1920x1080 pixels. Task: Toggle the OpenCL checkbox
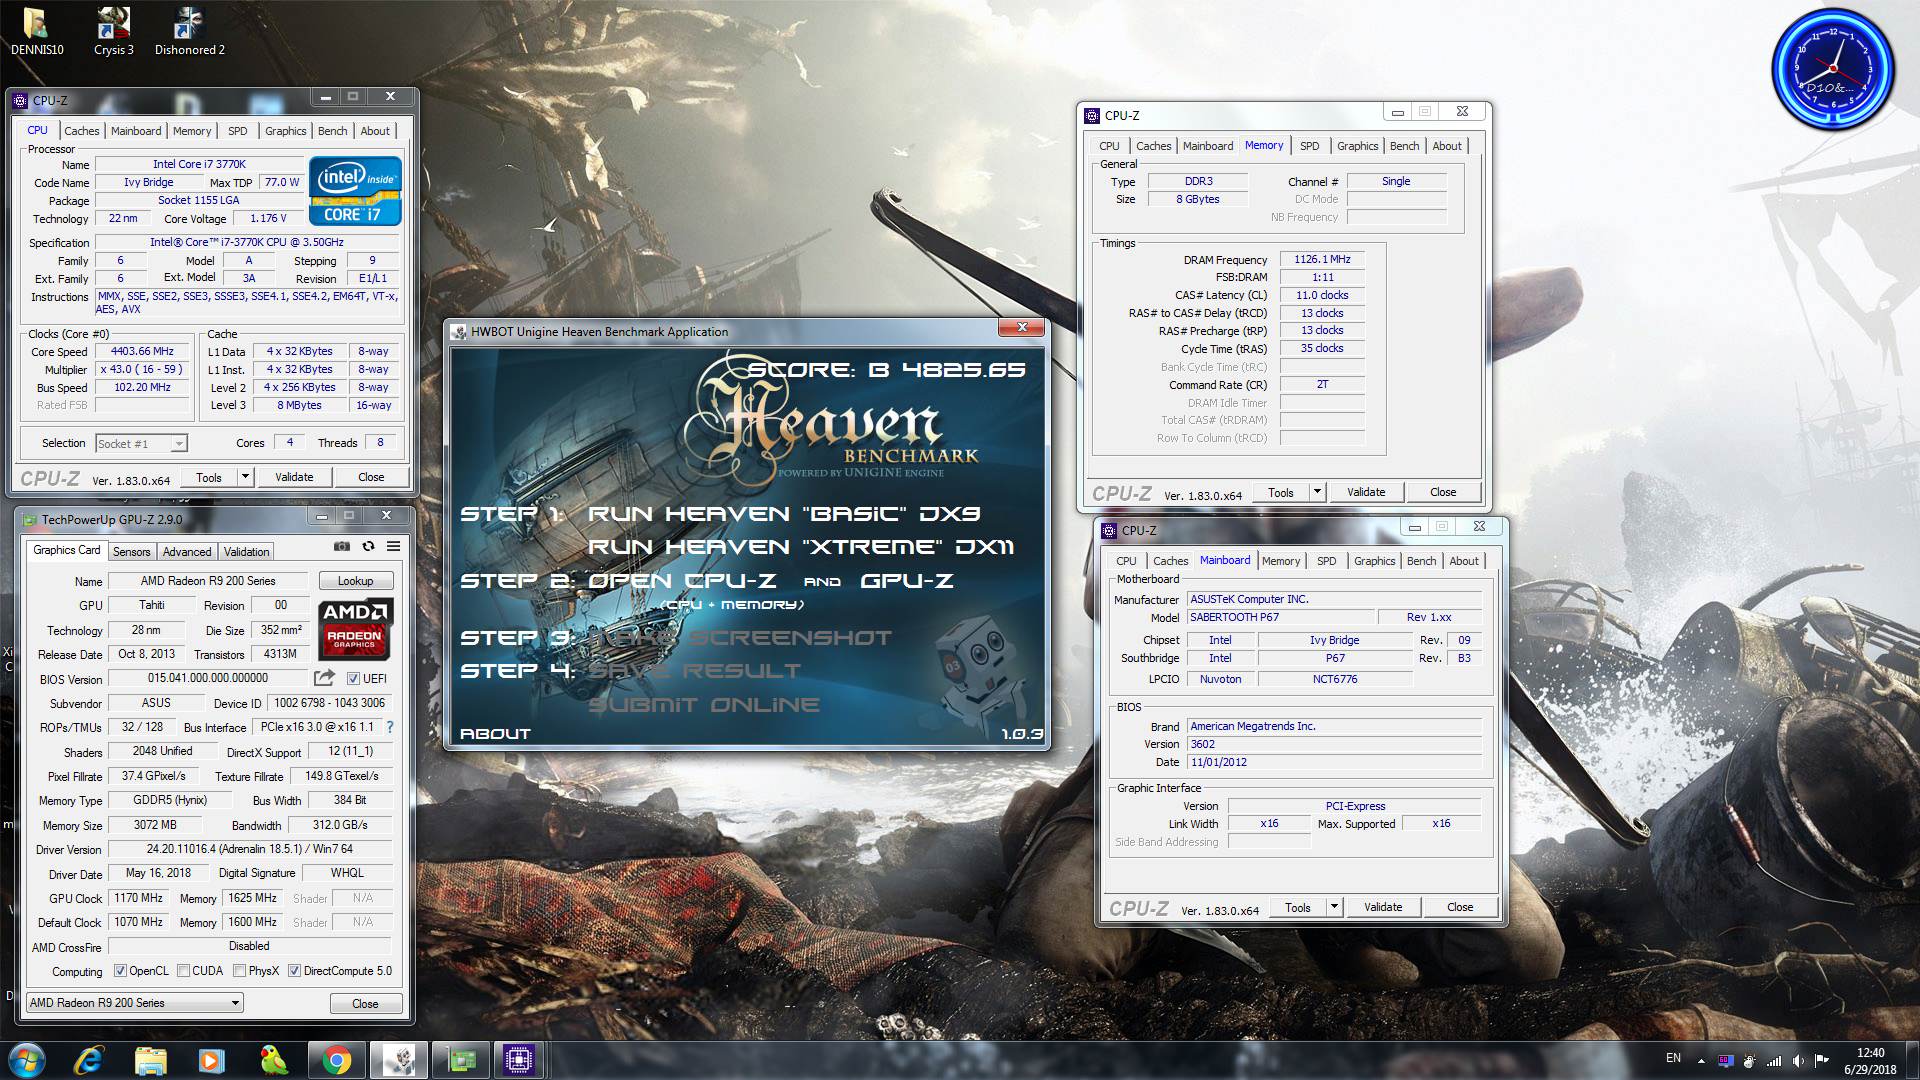tap(120, 971)
